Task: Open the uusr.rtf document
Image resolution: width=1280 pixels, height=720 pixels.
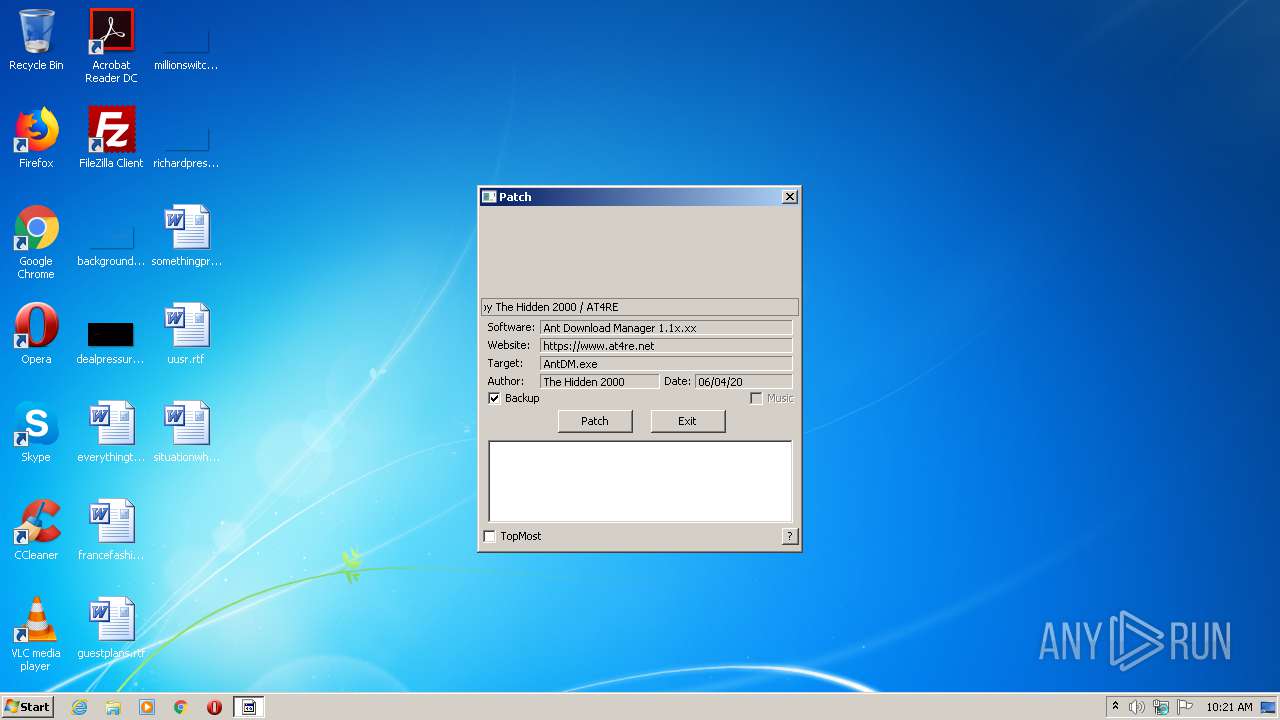Action: [186, 335]
